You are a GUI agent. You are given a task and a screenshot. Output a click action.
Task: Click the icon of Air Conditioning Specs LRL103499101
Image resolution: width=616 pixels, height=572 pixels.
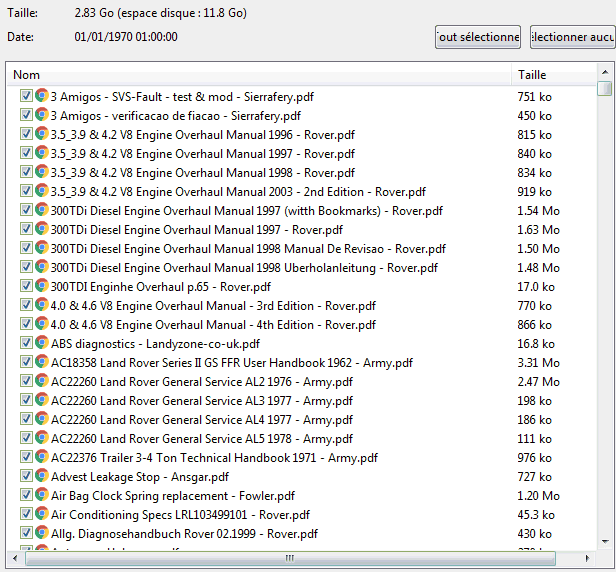click(42, 514)
